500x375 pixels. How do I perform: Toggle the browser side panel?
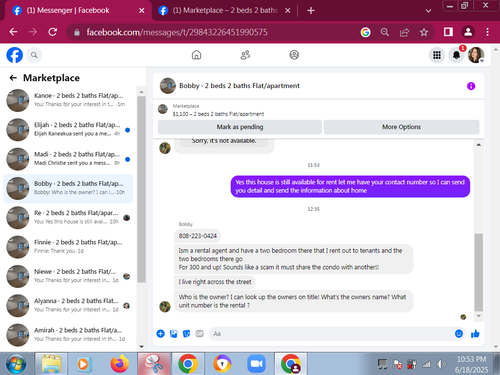click(x=448, y=32)
